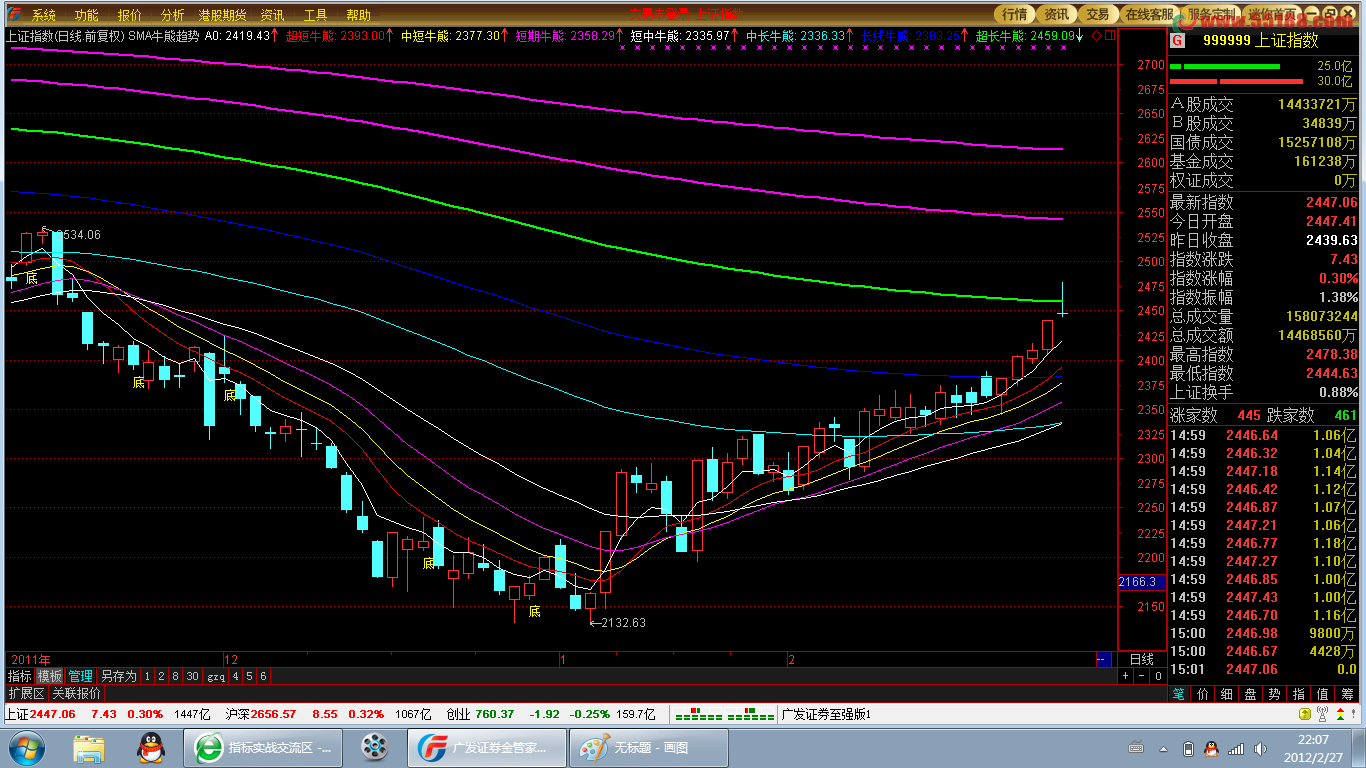Select template slot 30
Viewport: 1366px width, 768px height.
pos(192,676)
